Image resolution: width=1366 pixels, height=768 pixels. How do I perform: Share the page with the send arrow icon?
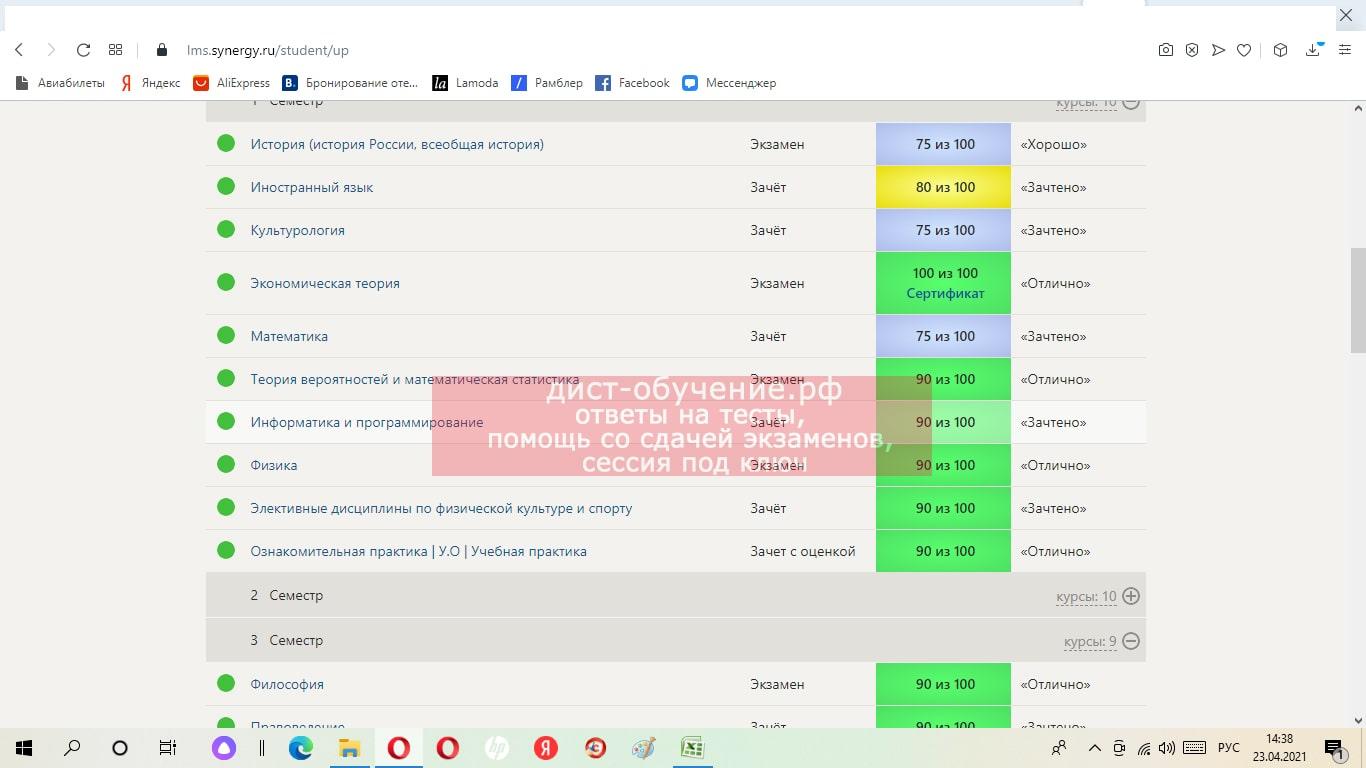[1217, 50]
